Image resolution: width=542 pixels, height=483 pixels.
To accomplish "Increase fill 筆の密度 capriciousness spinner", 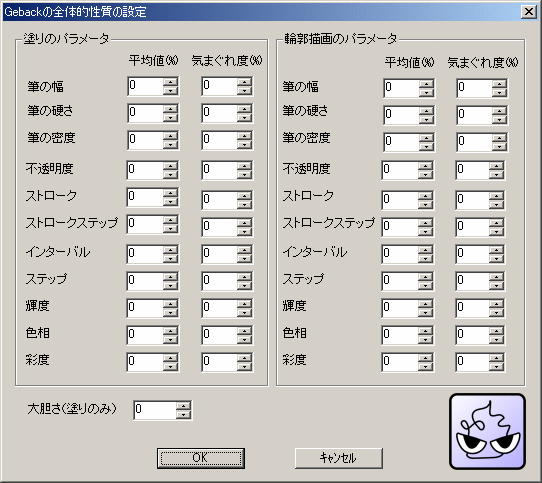I will [x=244, y=136].
